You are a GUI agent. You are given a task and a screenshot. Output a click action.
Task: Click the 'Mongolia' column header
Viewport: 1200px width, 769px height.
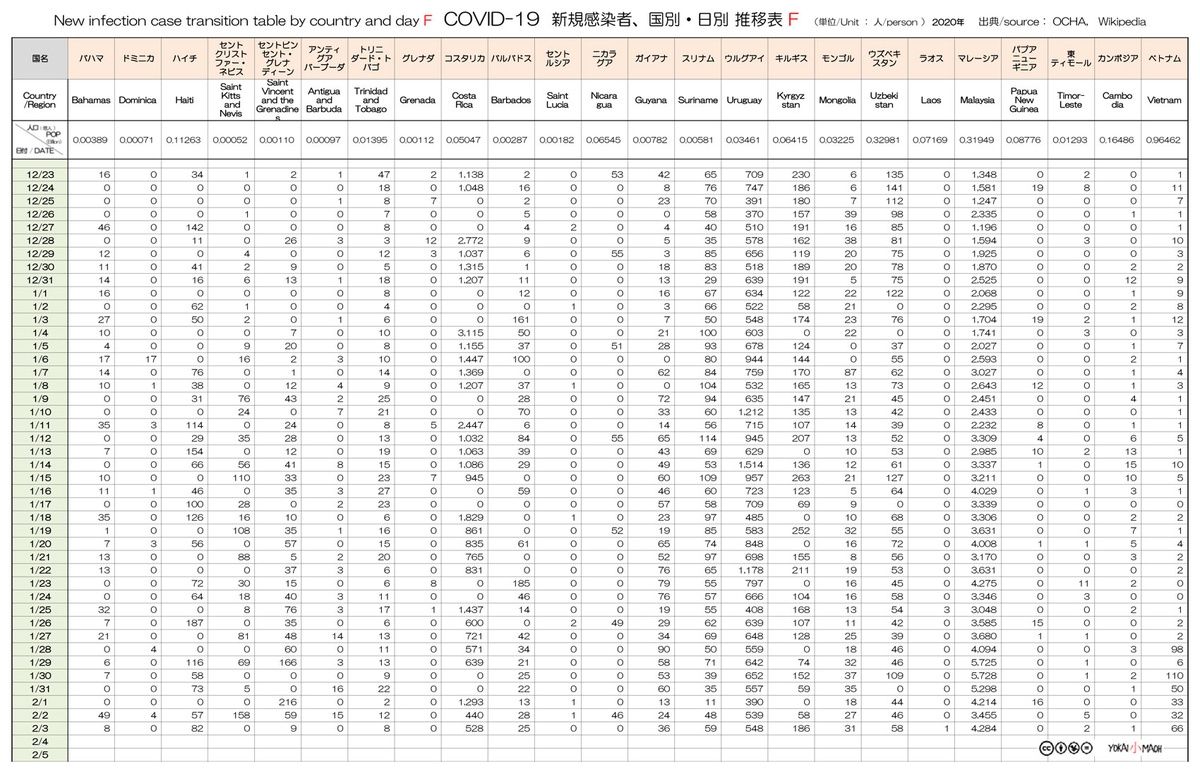tap(837, 100)
